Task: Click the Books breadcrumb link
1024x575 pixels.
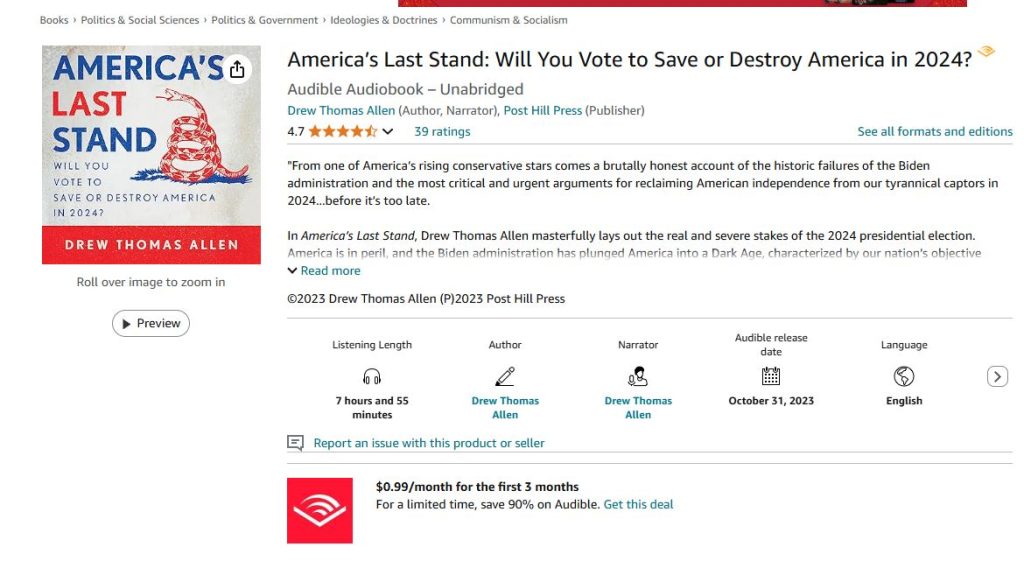Action: [x=54, y=20]
